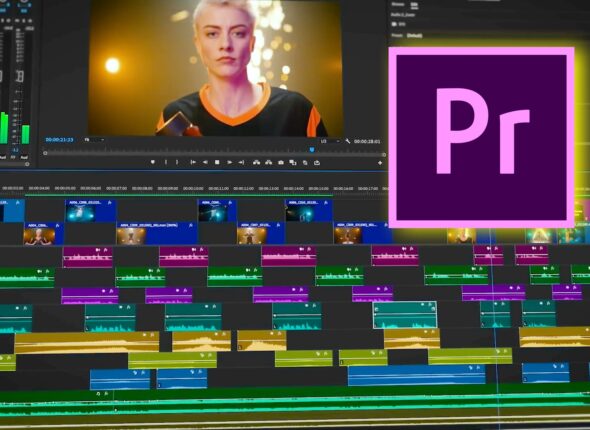Open the Button Editor plus icon
This screenshot has height=430, width=590.
[380, 163]
